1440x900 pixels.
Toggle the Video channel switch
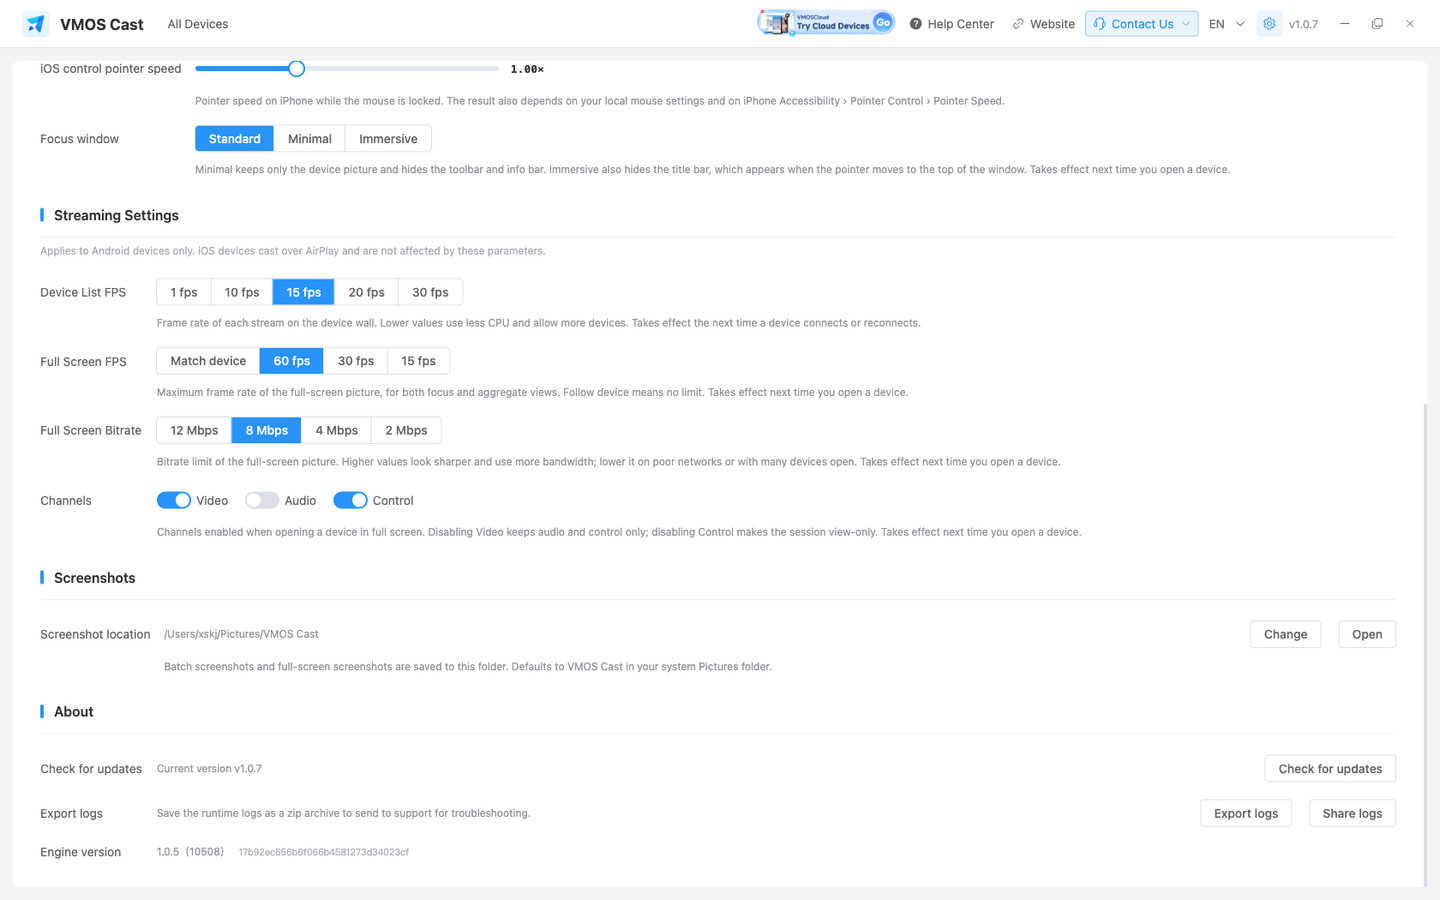click(174, 500)
